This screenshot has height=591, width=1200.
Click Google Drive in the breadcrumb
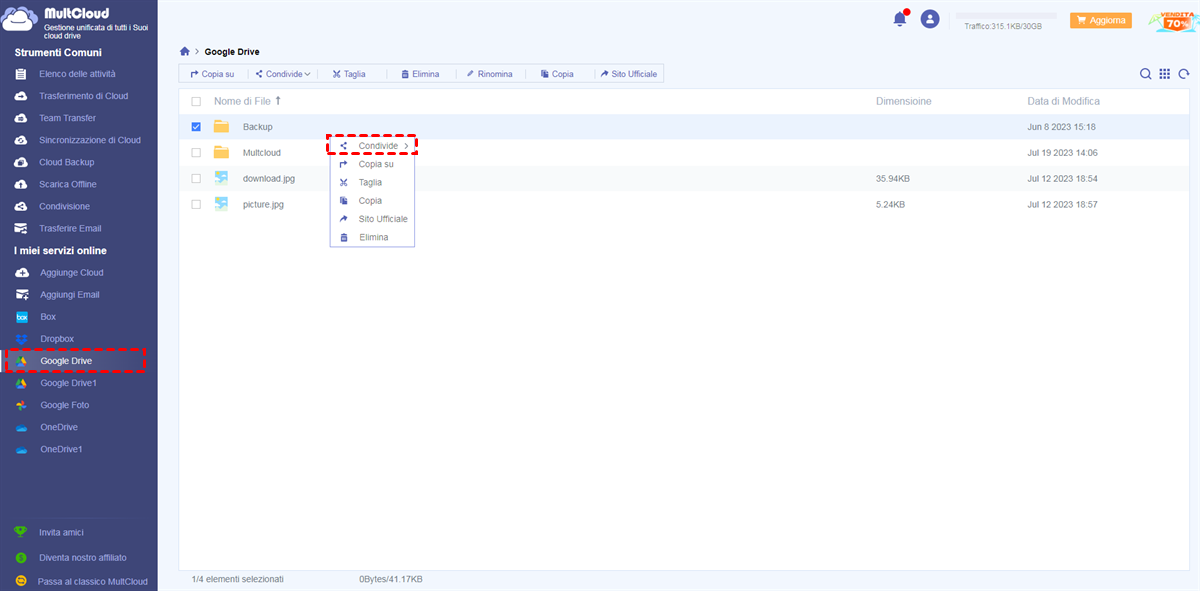(x=232, y=51)
